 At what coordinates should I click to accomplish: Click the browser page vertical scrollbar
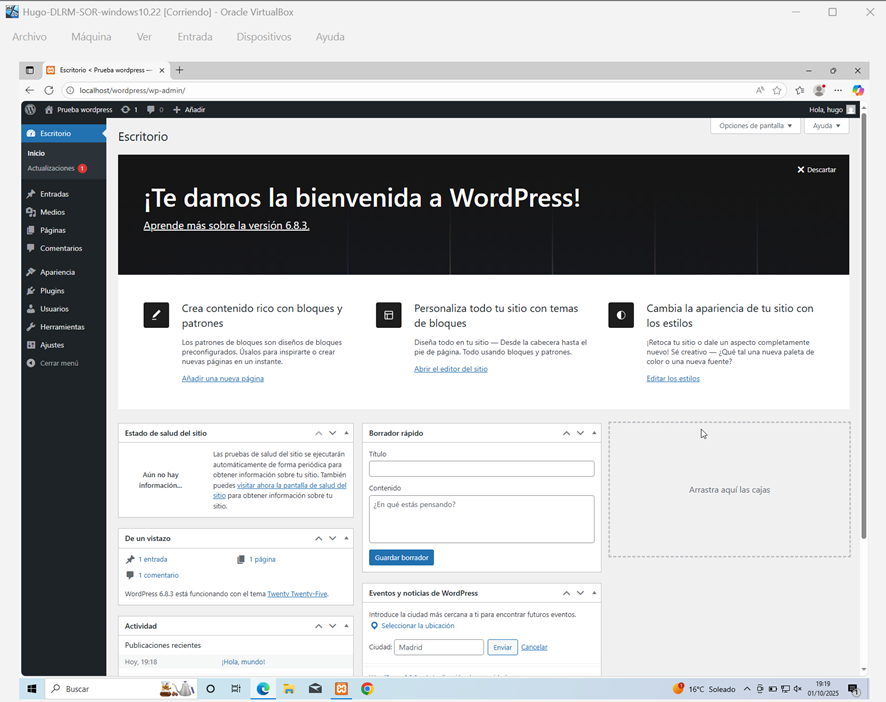click(862, 300)
